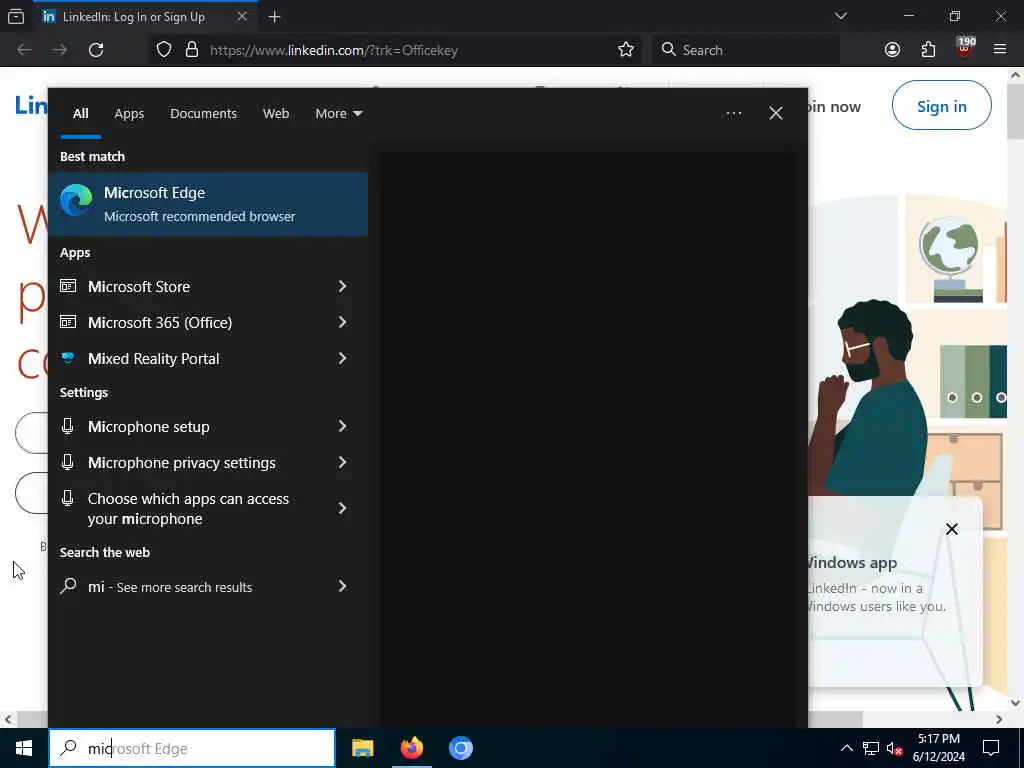Open Microsoft Edge best match result
This screenshot has height=768, width=1024.
208,204
